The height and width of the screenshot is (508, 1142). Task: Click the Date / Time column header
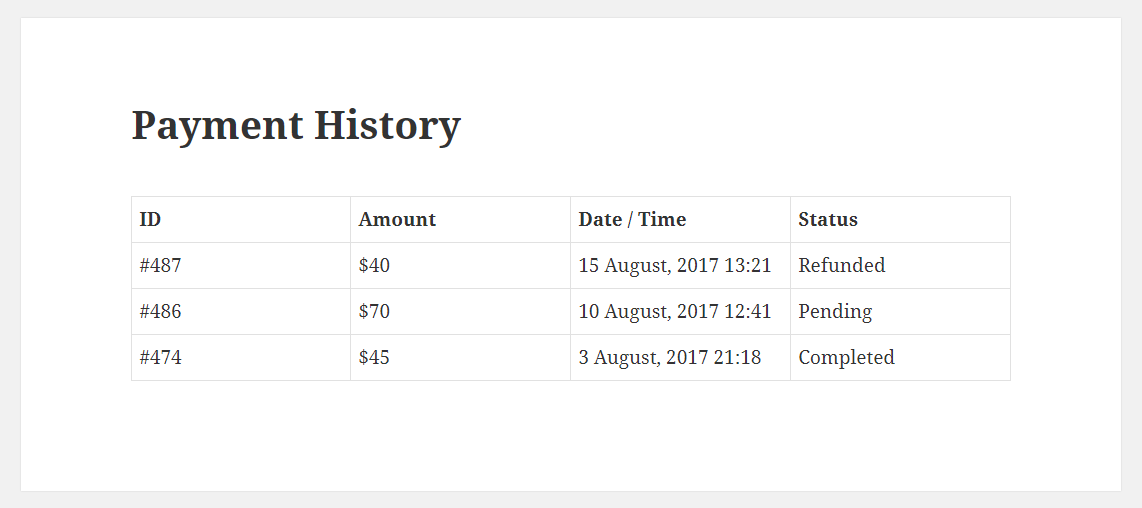pos(632,219)
